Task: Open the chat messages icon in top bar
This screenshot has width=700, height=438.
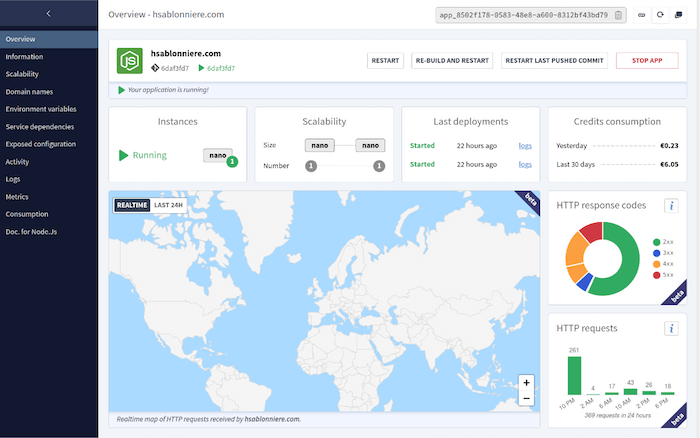Action: (678, 15)
